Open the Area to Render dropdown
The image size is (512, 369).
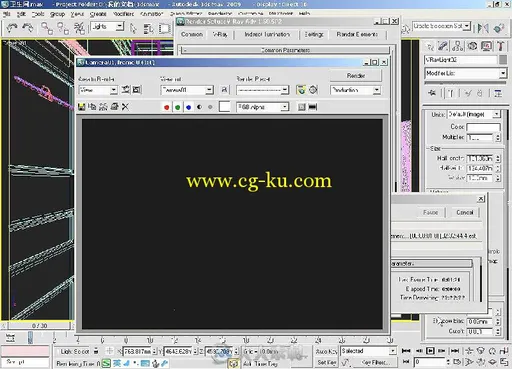coord(114,90)
